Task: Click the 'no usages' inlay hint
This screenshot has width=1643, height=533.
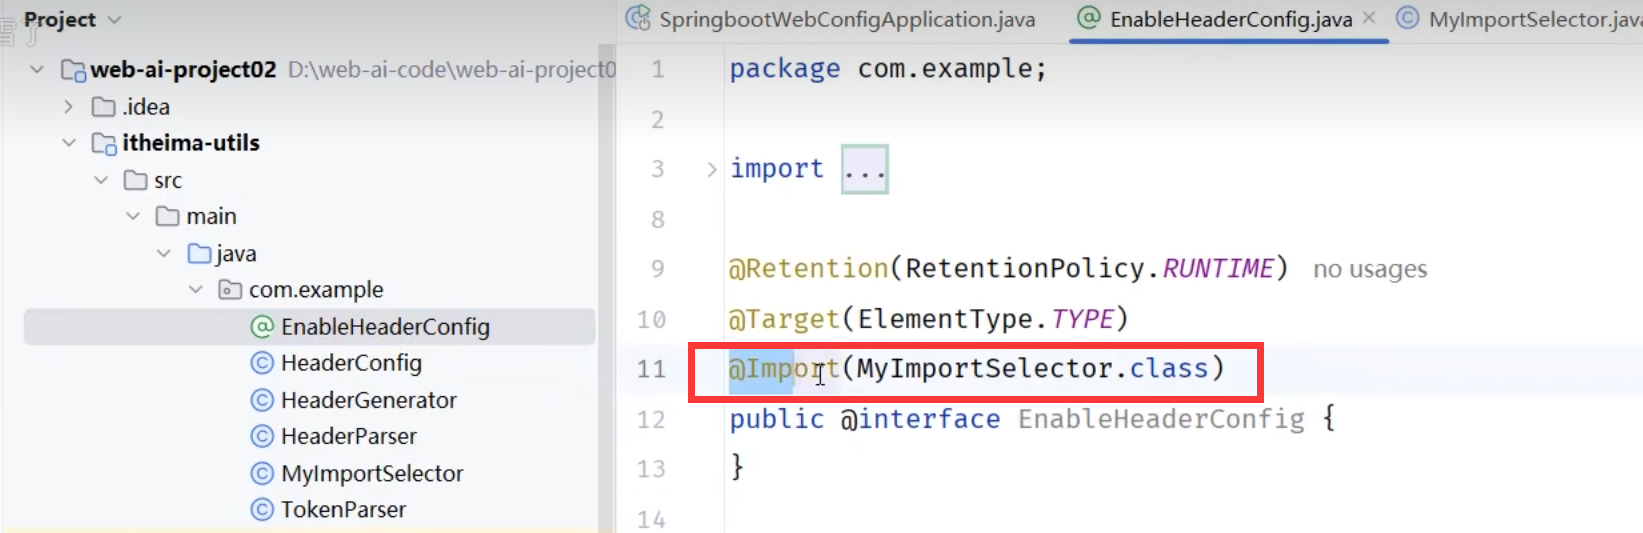Action: click(1369, 269)
